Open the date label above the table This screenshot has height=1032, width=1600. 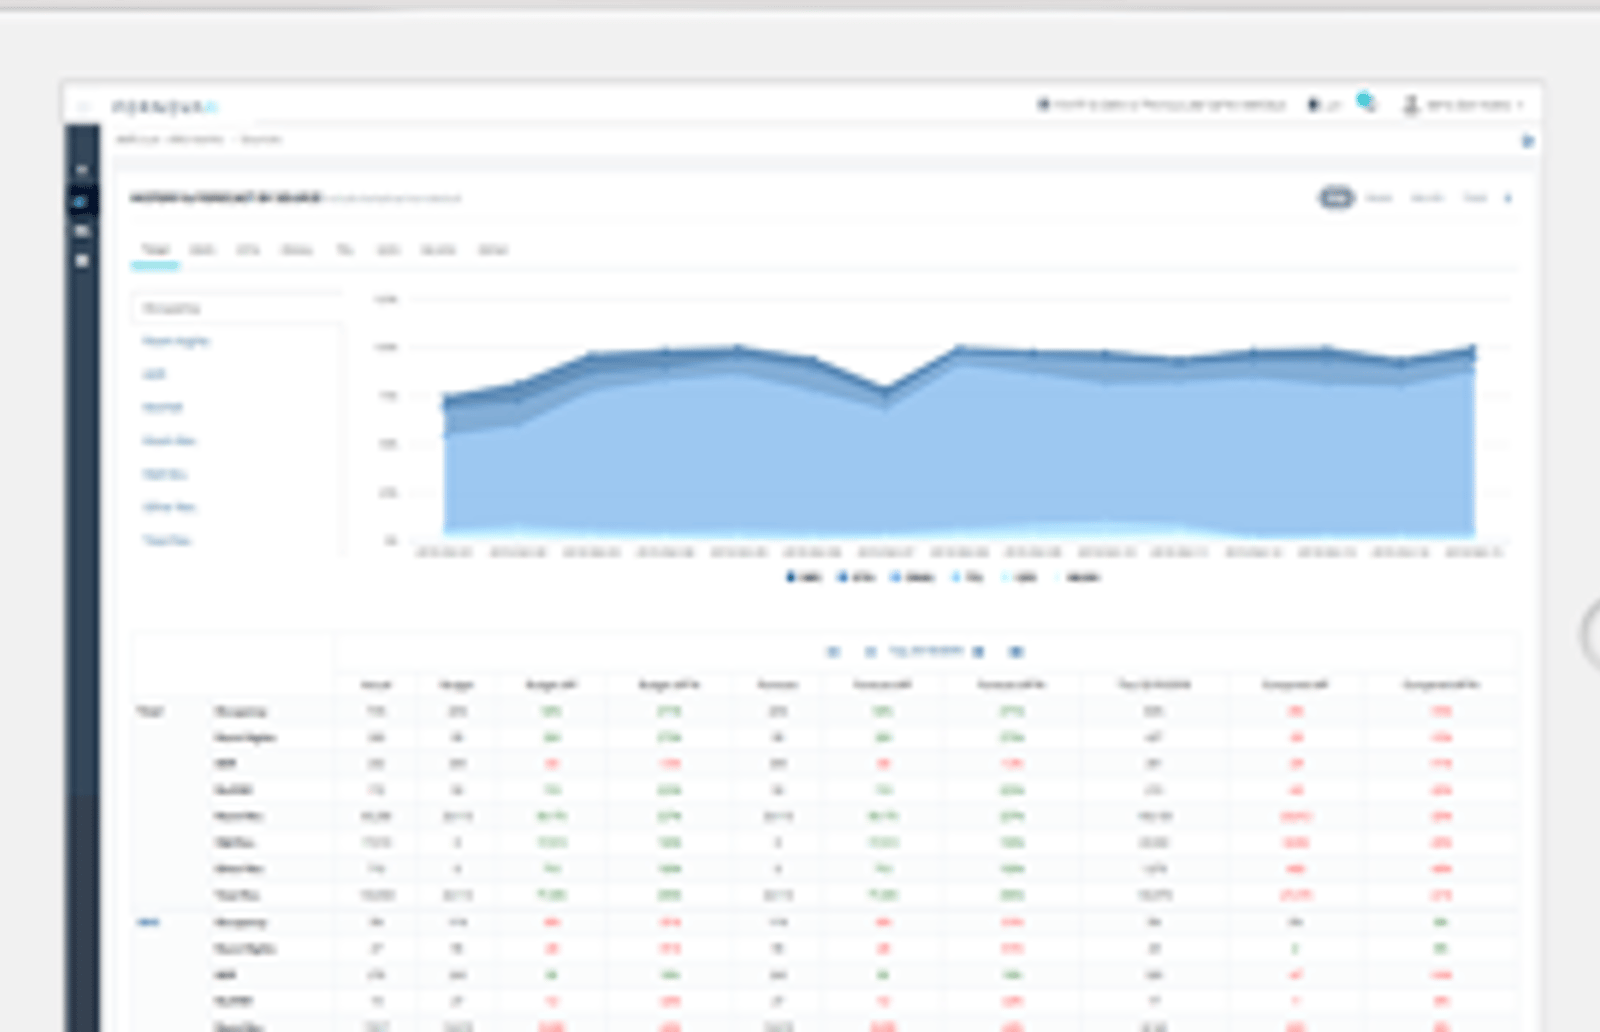point(926,651)
